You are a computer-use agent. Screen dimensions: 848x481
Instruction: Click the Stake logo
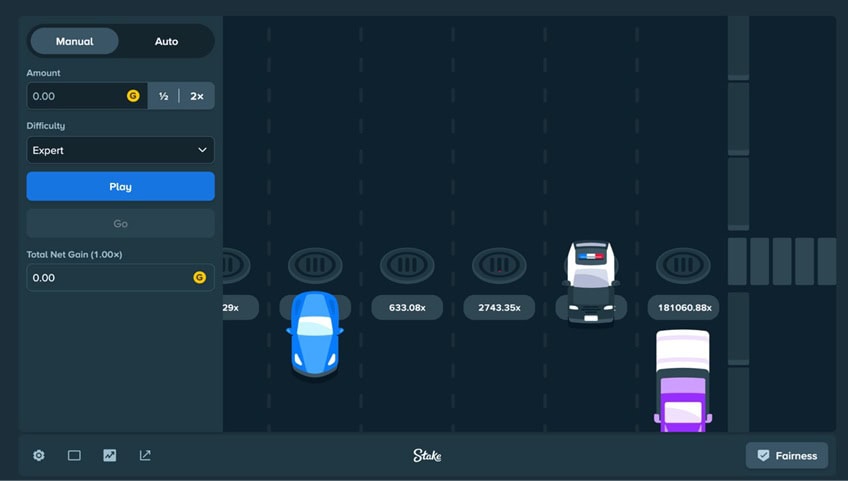[x=427, y=456]
